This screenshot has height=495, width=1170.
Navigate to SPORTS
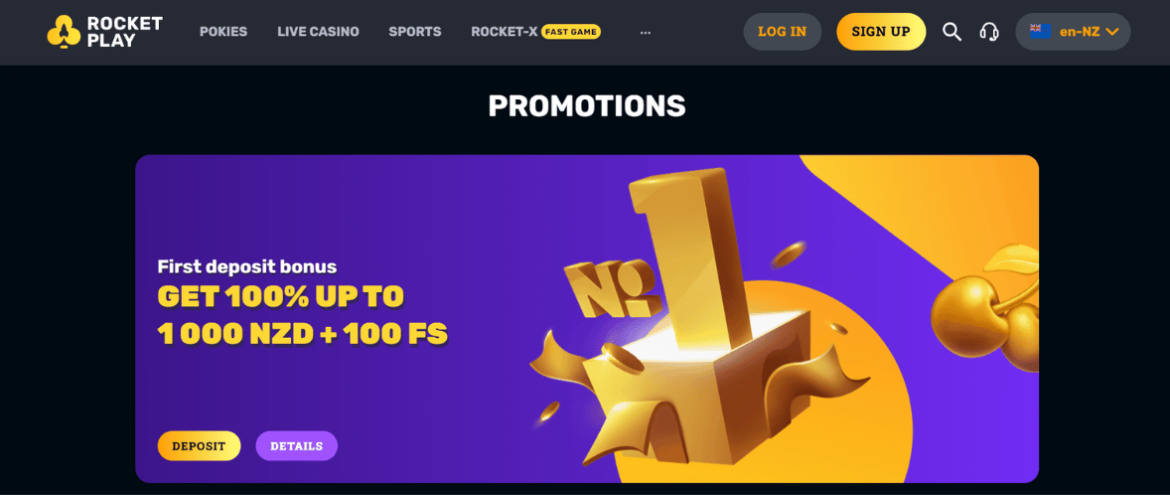click(415, 31)
